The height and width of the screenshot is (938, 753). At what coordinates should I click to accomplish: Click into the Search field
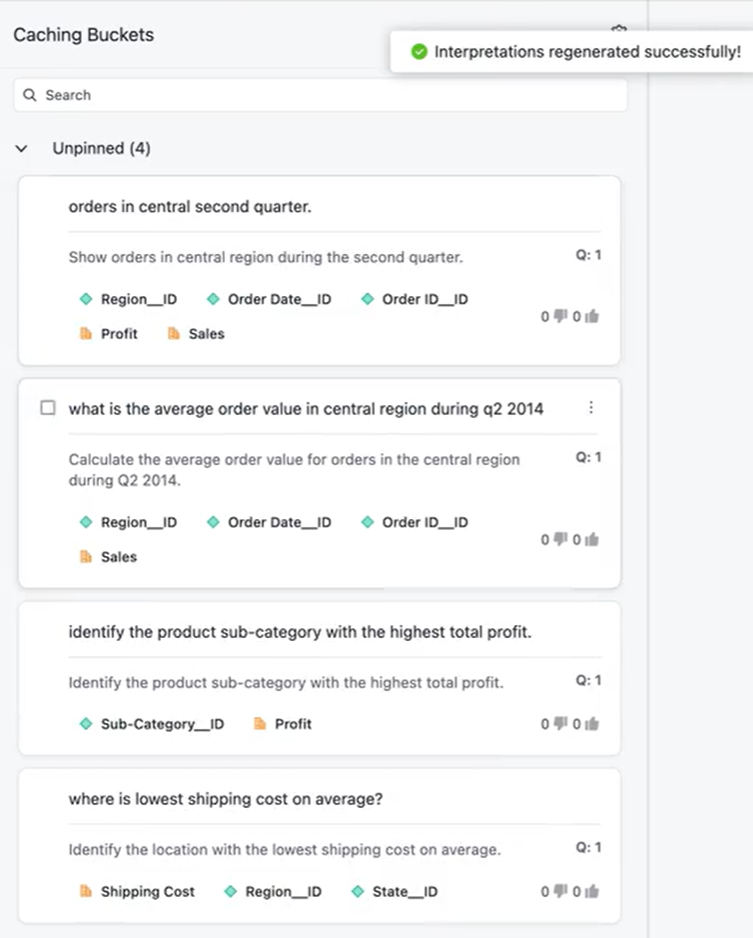(320, 95)
